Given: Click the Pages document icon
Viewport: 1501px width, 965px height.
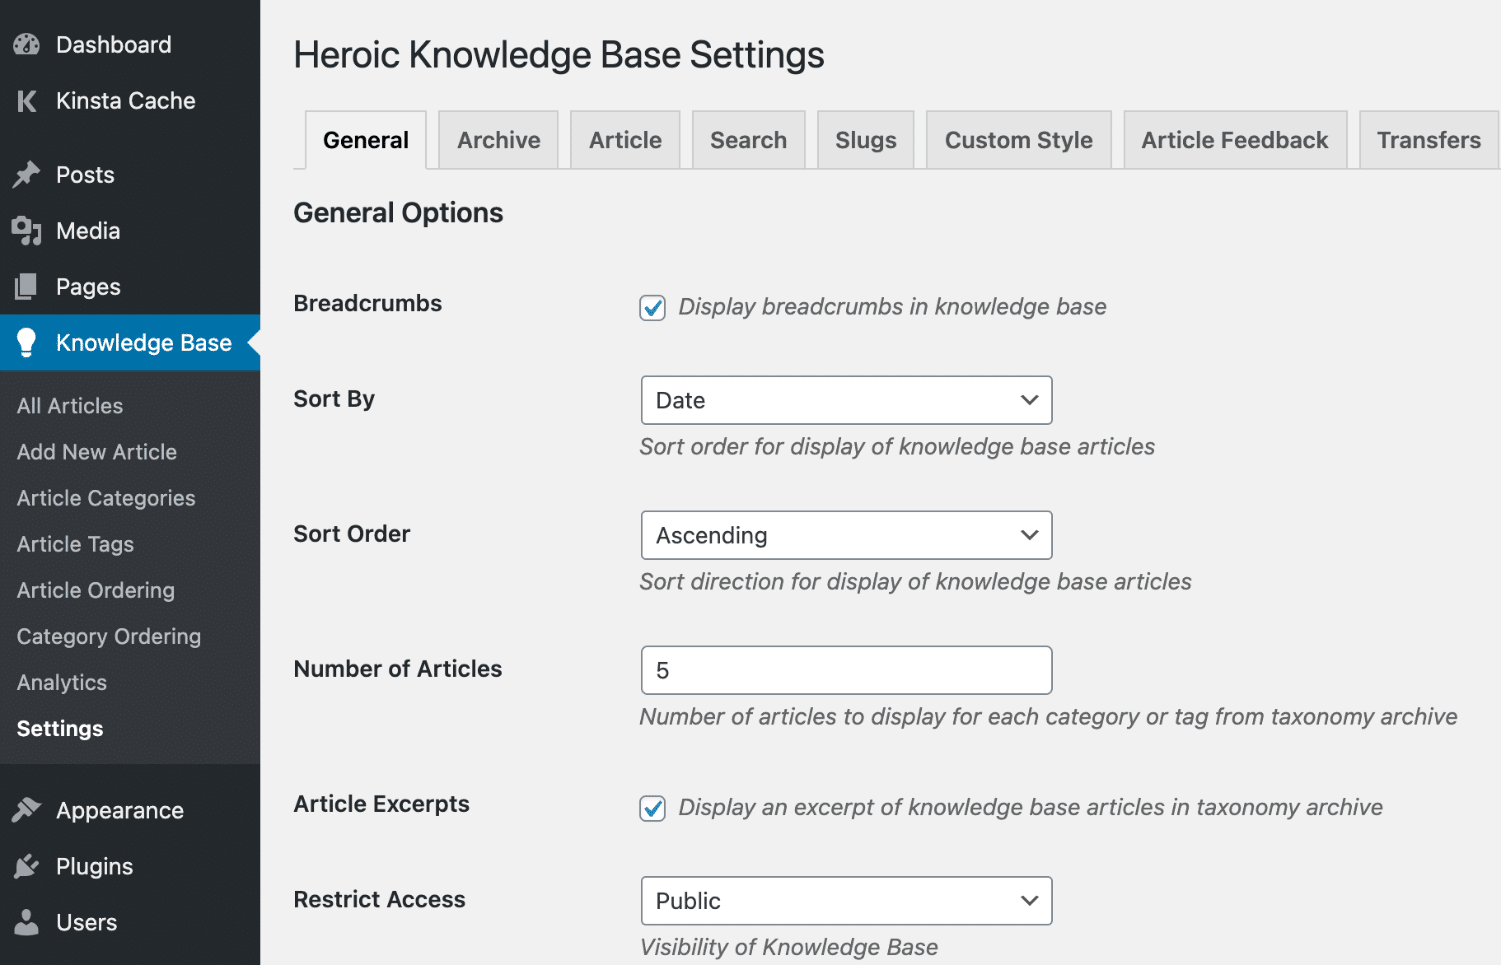Looking at the screenshot, I should pyautogui.click(x=25, y=286).
